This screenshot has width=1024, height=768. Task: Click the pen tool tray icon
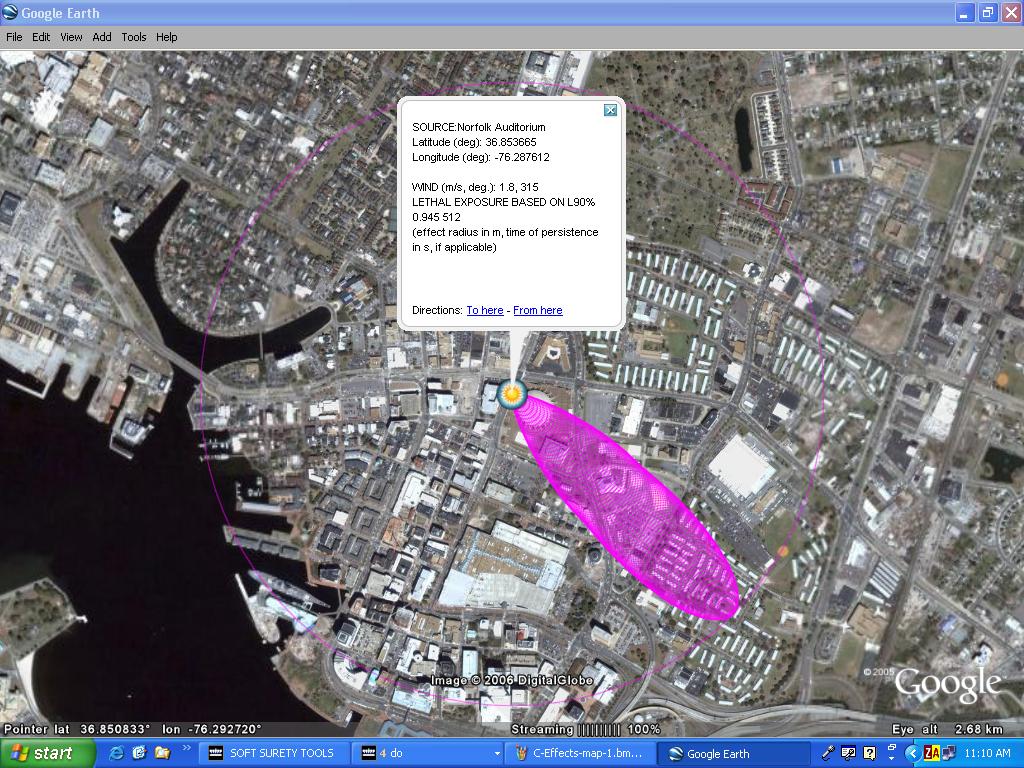pos(828,753)
